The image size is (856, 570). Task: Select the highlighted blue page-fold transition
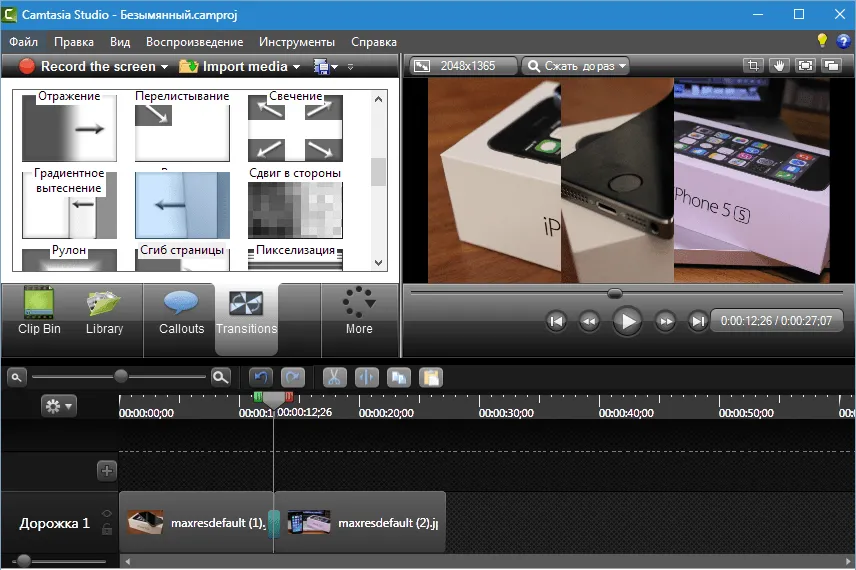coord(182,205)
